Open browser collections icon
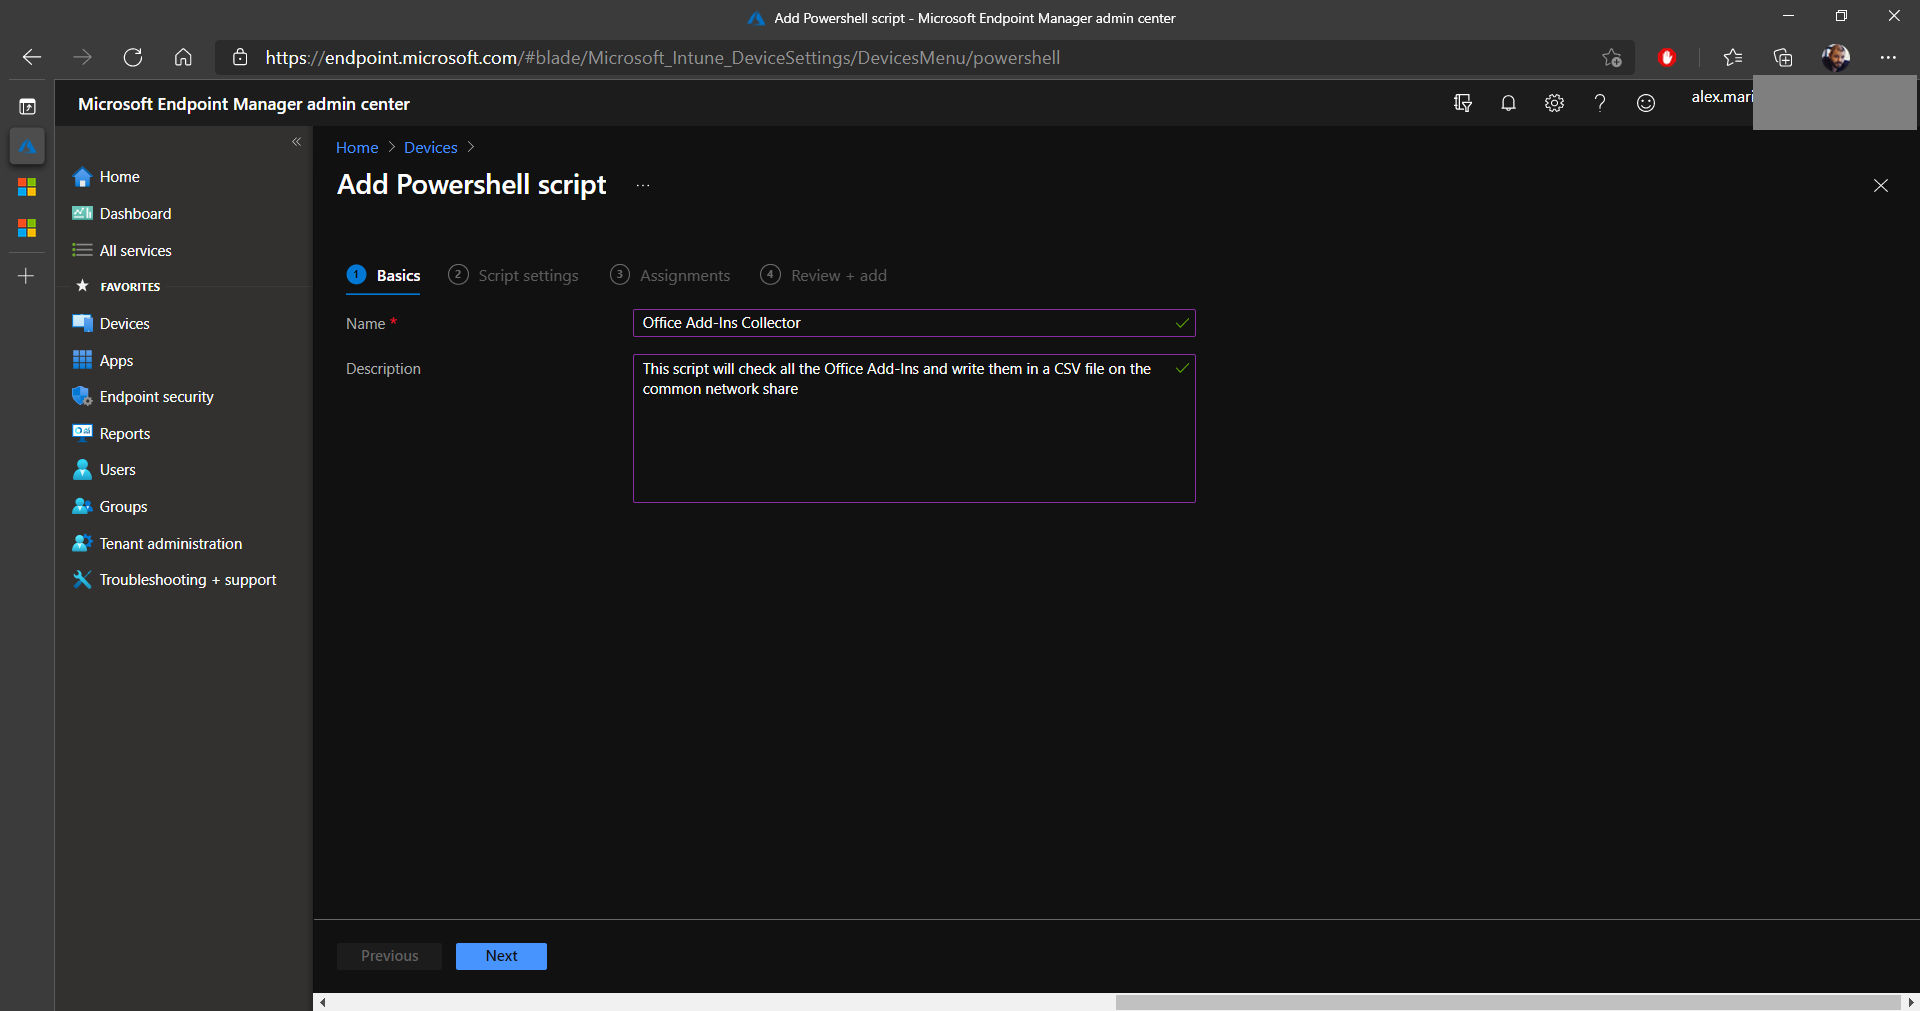 1783,57
